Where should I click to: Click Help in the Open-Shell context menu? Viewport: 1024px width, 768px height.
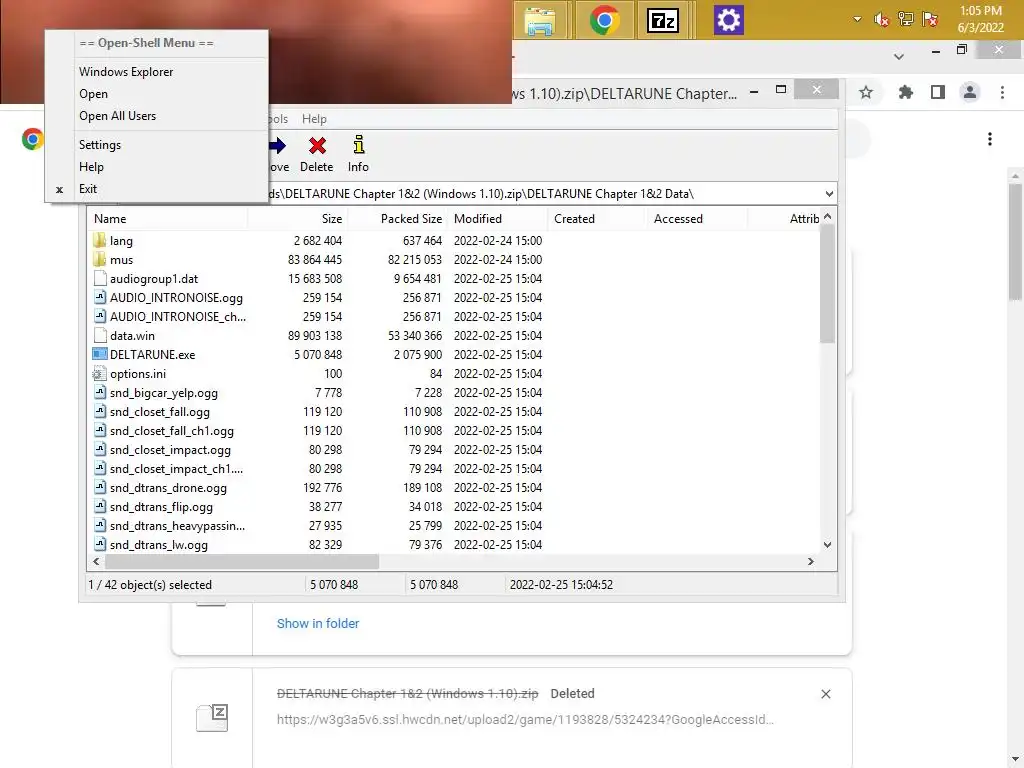tap(91, 167)
